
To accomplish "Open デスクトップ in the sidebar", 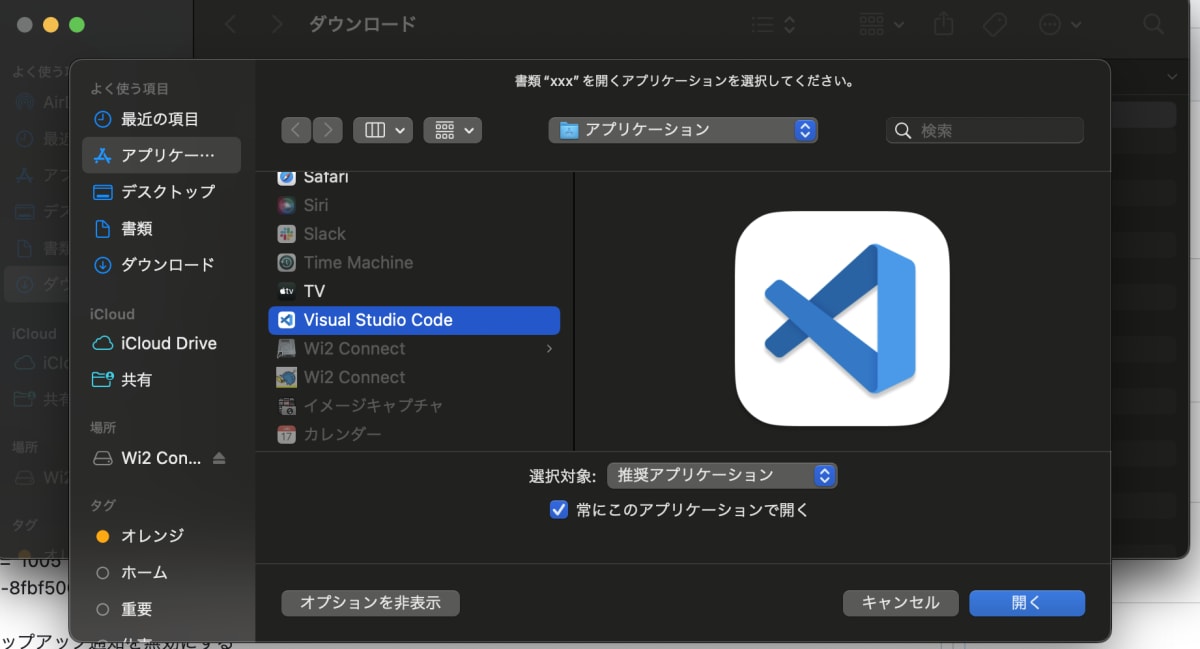I will point(161,192).
